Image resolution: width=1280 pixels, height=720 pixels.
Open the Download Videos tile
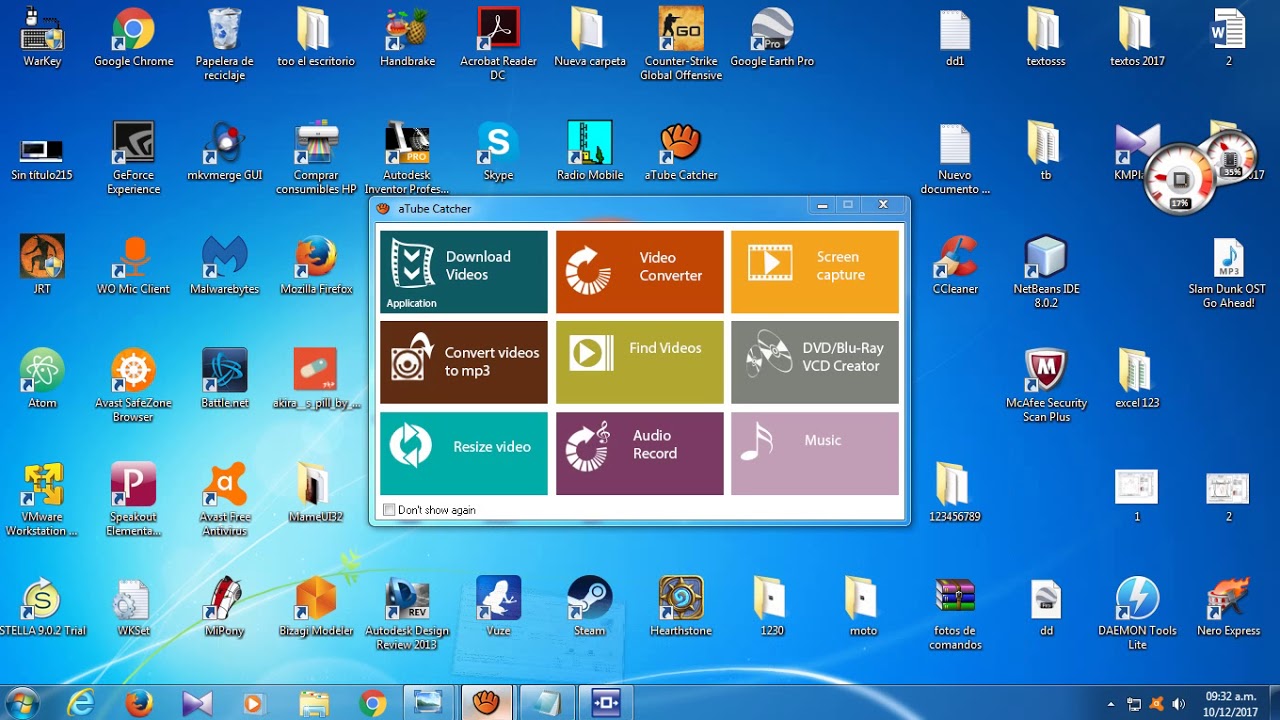(464, 272)
